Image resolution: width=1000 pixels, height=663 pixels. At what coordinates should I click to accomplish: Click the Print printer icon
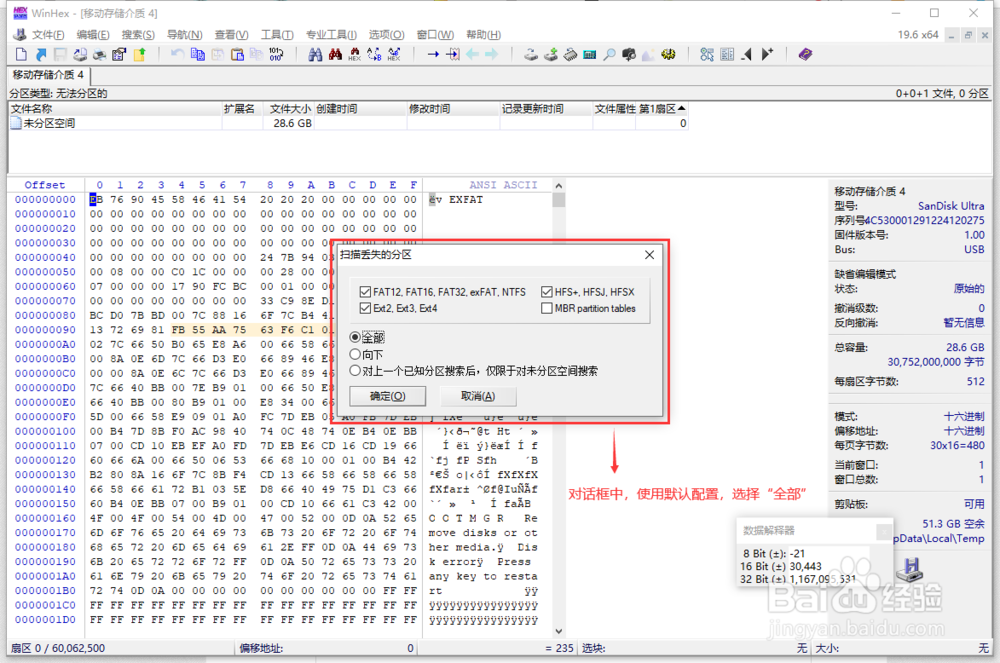coord(99,54)
